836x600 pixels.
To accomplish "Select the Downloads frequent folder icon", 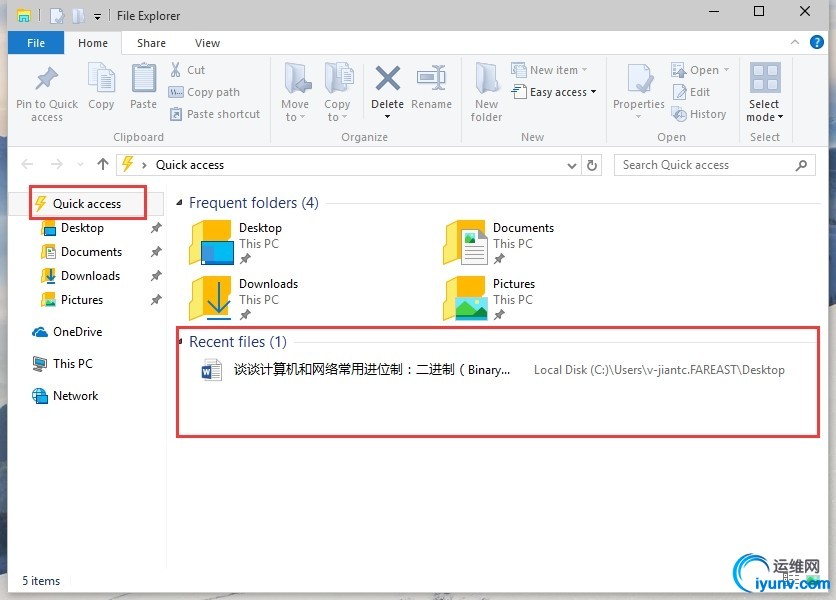I will click(x=211, y=298).
